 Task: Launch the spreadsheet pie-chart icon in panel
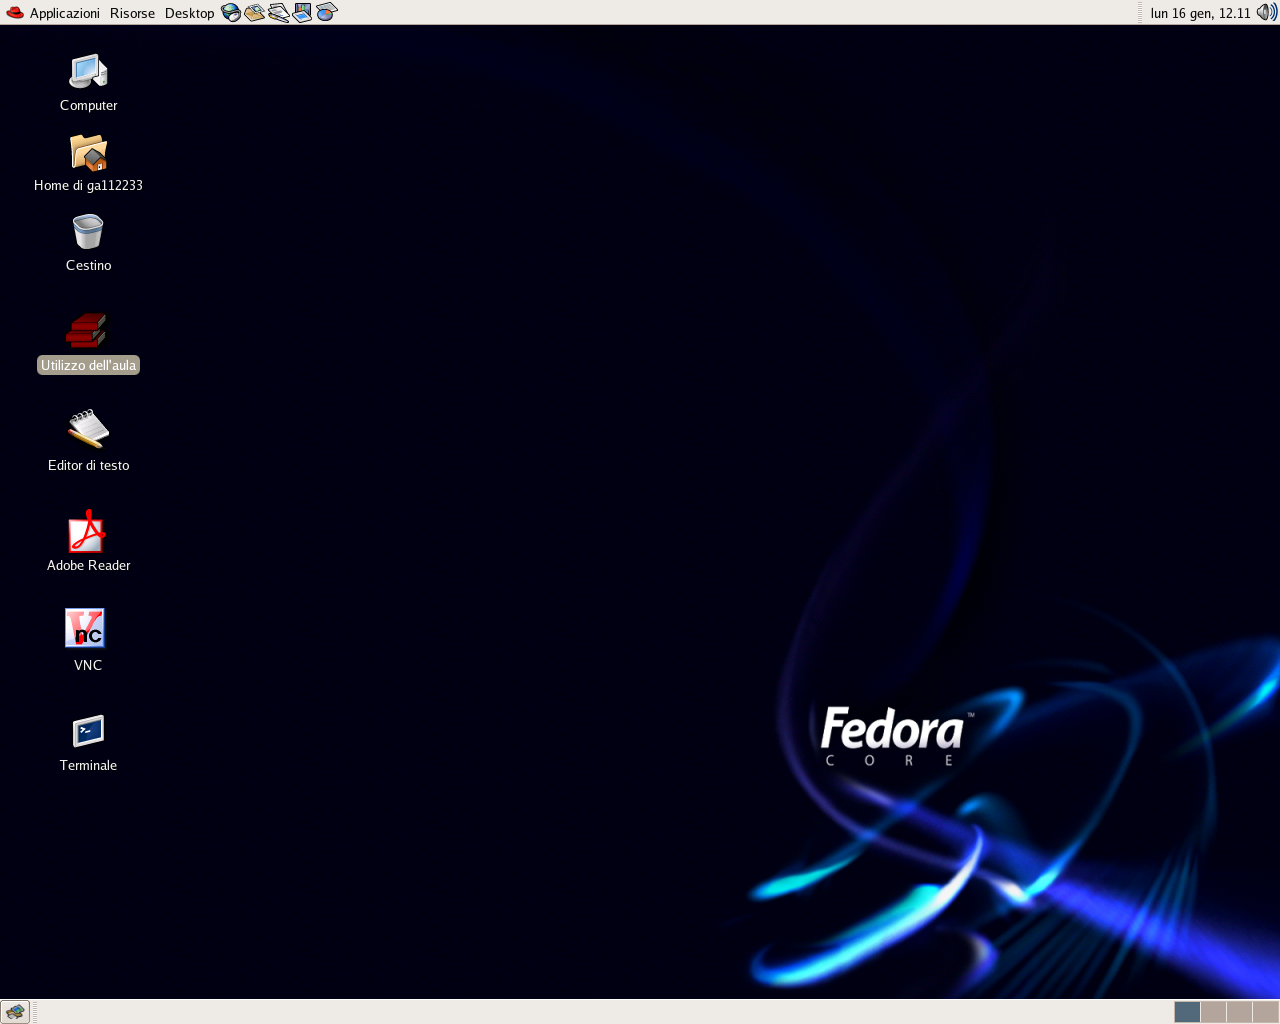click(x=327, y=13)
